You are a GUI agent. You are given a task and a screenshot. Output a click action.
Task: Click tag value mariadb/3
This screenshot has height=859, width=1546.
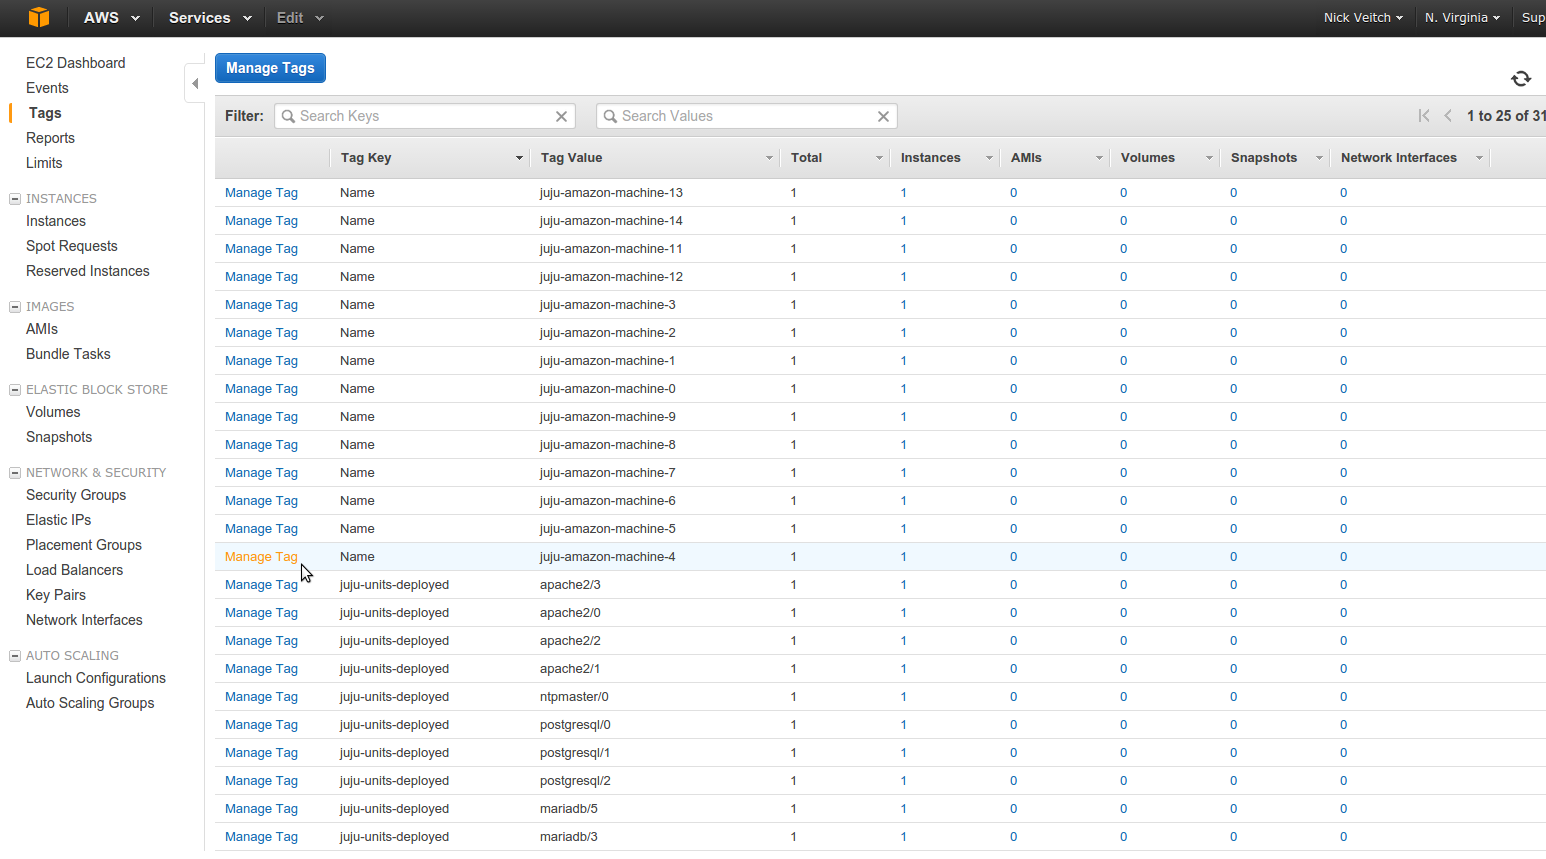(568, 837)
